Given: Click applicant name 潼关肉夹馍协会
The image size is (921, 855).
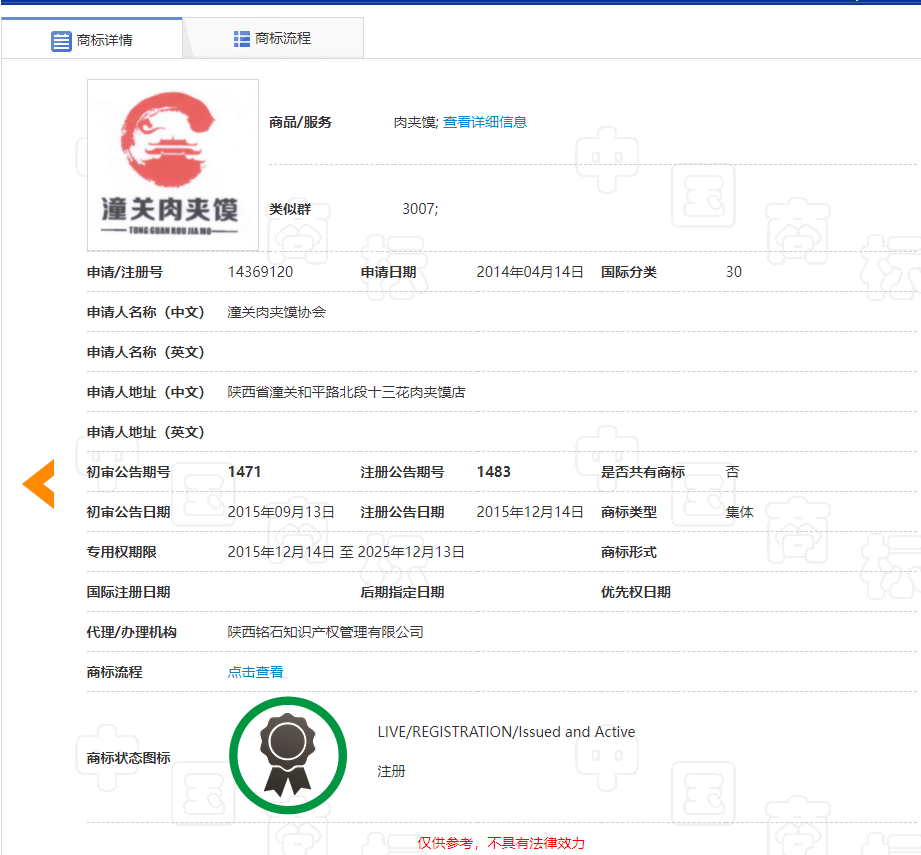Looking at the screenshot, I should 276,312.
